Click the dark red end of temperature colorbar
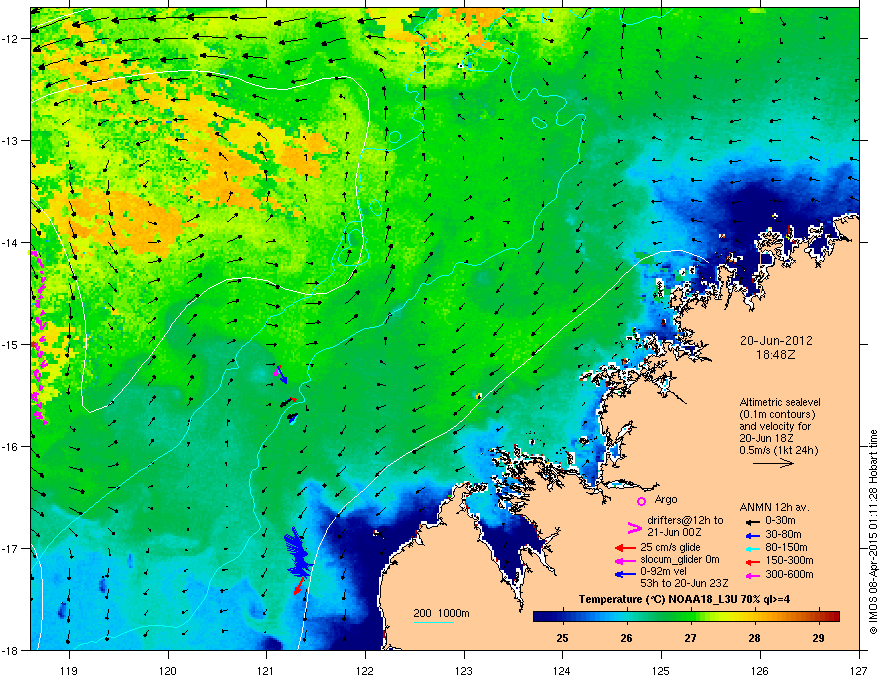880x680 pixels. tap(834, 617)
